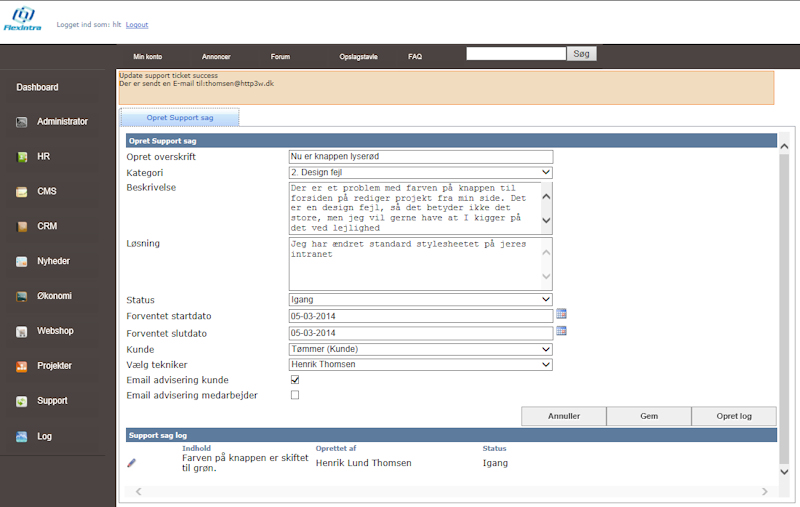Open Opslagstavle menu
This screenshot has height=507, width=800.
click(x=359, y=57)
